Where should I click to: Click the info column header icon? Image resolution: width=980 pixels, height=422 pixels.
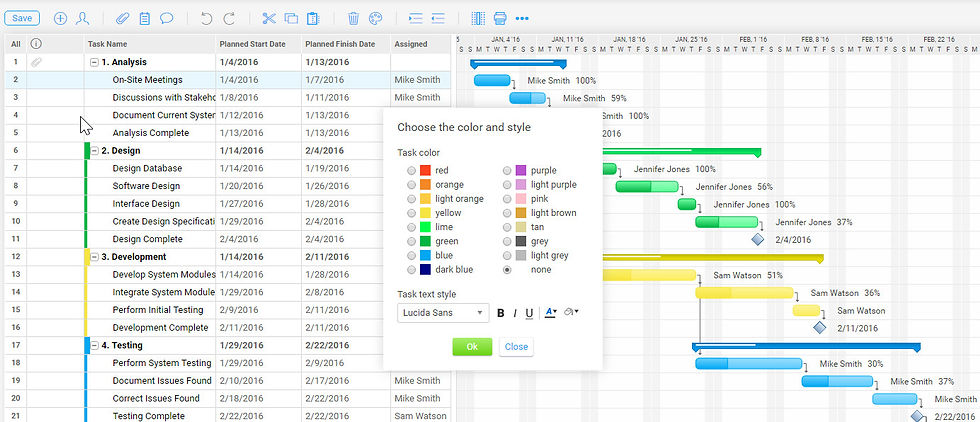[x=36, y=44]
